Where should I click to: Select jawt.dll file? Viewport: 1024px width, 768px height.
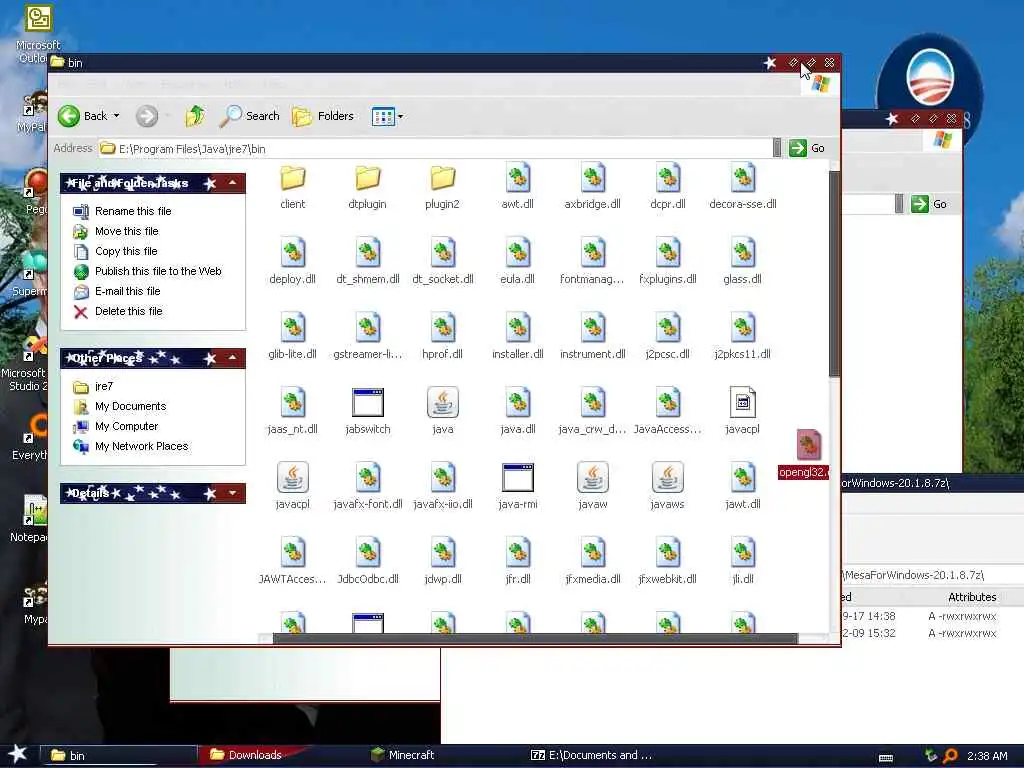point(743,487)
